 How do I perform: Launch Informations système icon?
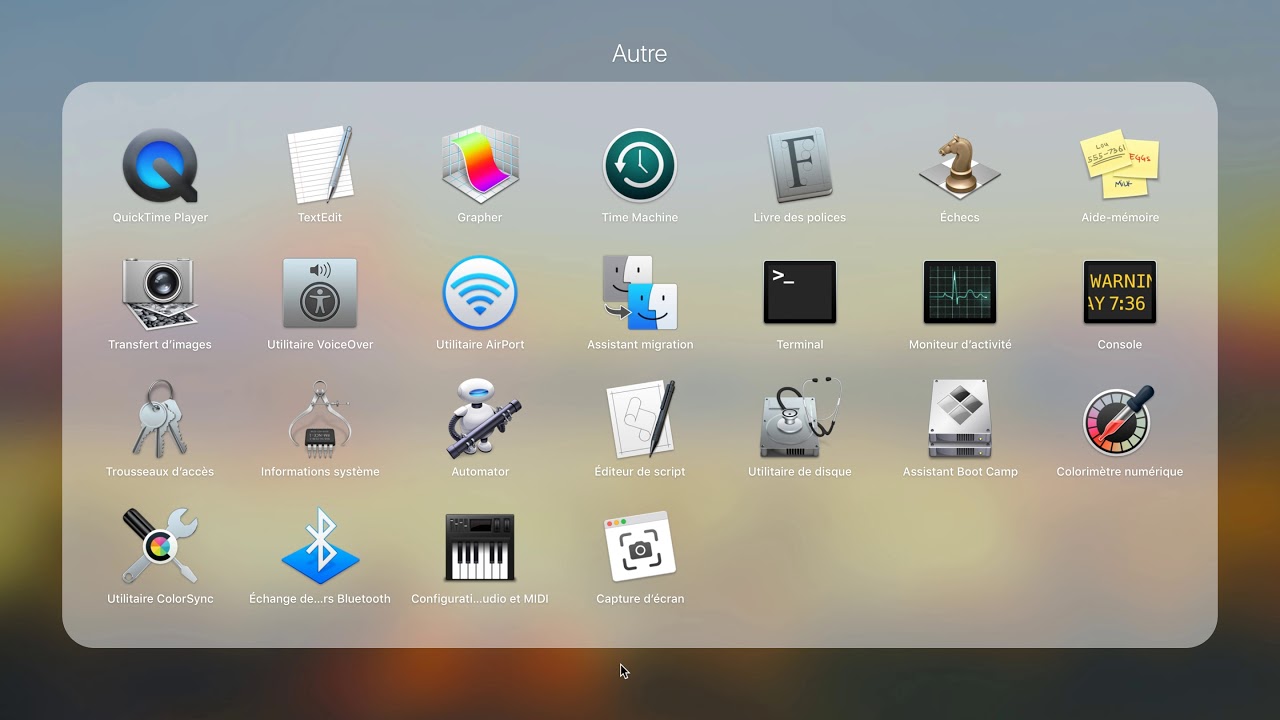(x=320, y=419)
